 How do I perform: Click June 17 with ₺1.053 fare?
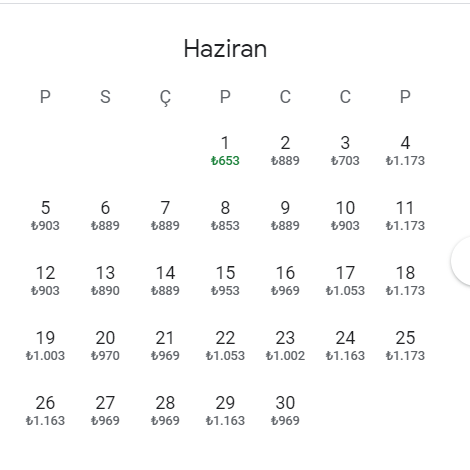tap(345, 281)
